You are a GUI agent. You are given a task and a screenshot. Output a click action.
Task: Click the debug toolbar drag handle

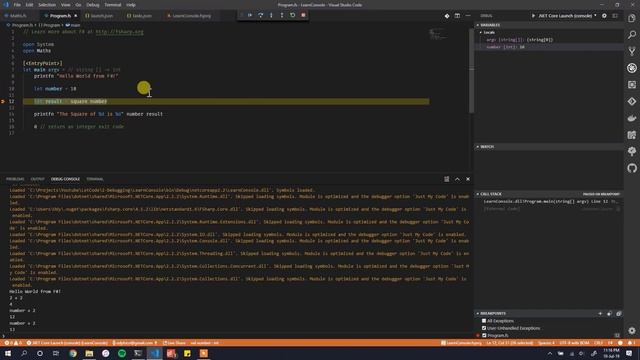(x=241, y=15)
